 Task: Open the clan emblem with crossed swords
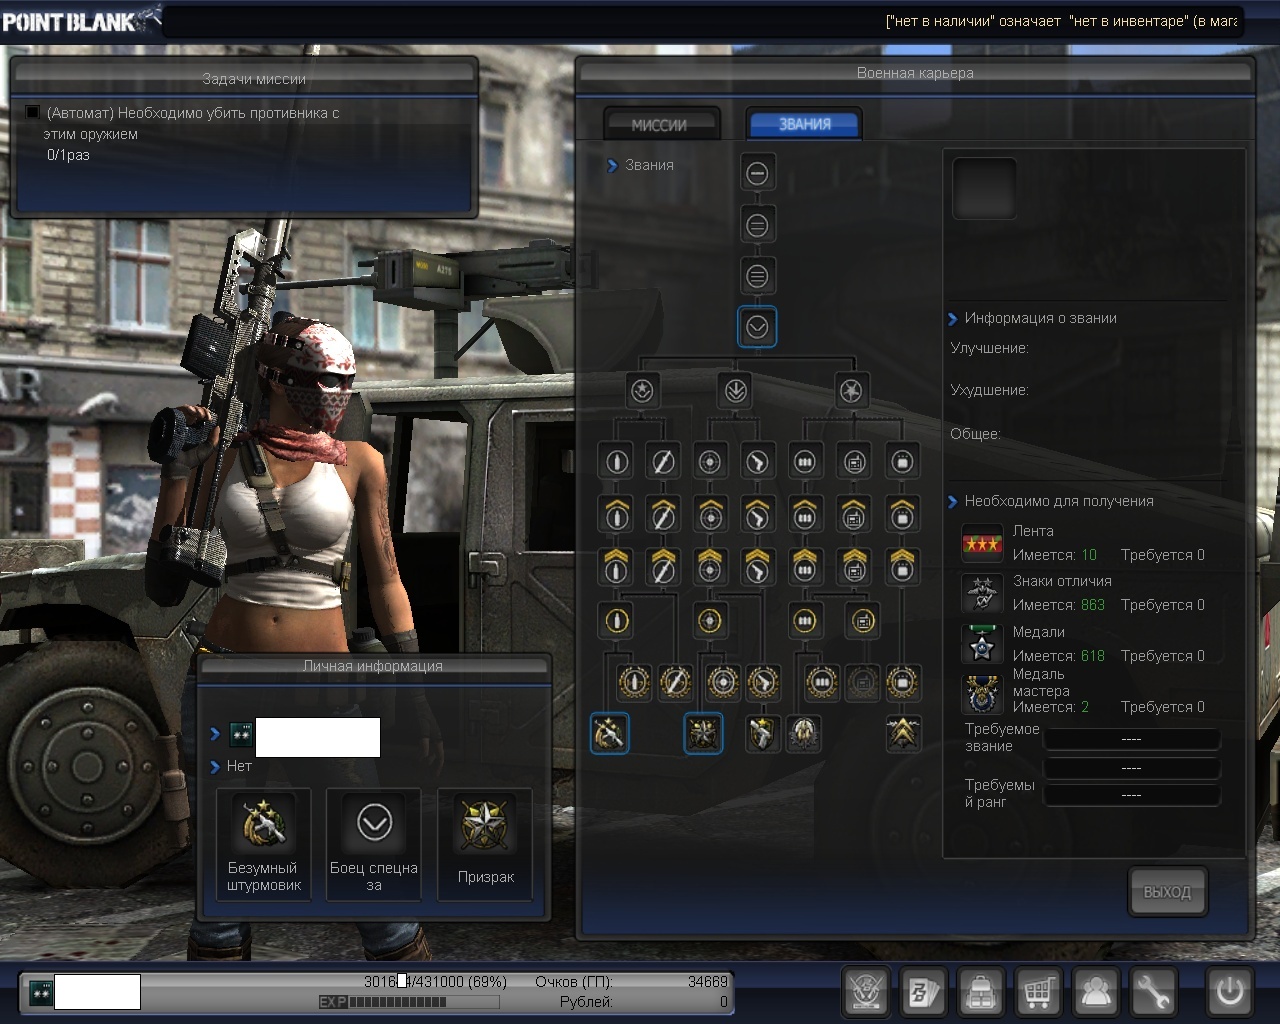[866, 992]
